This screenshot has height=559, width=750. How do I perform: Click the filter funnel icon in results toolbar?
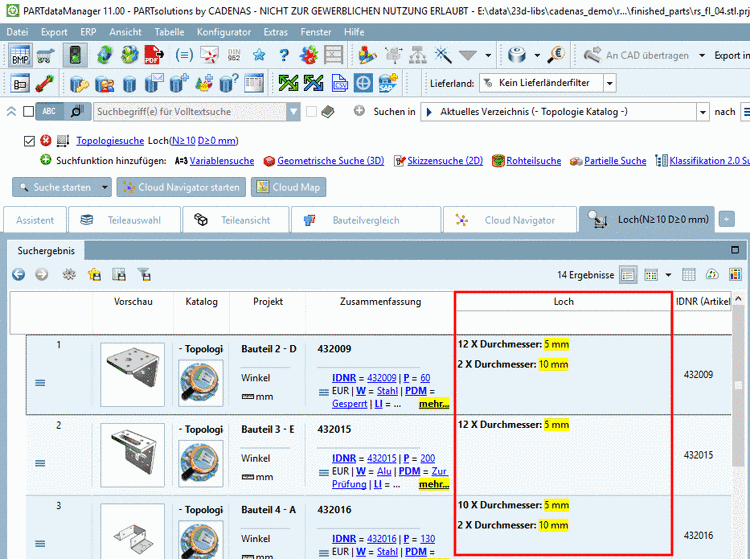[x=144, y=274]
